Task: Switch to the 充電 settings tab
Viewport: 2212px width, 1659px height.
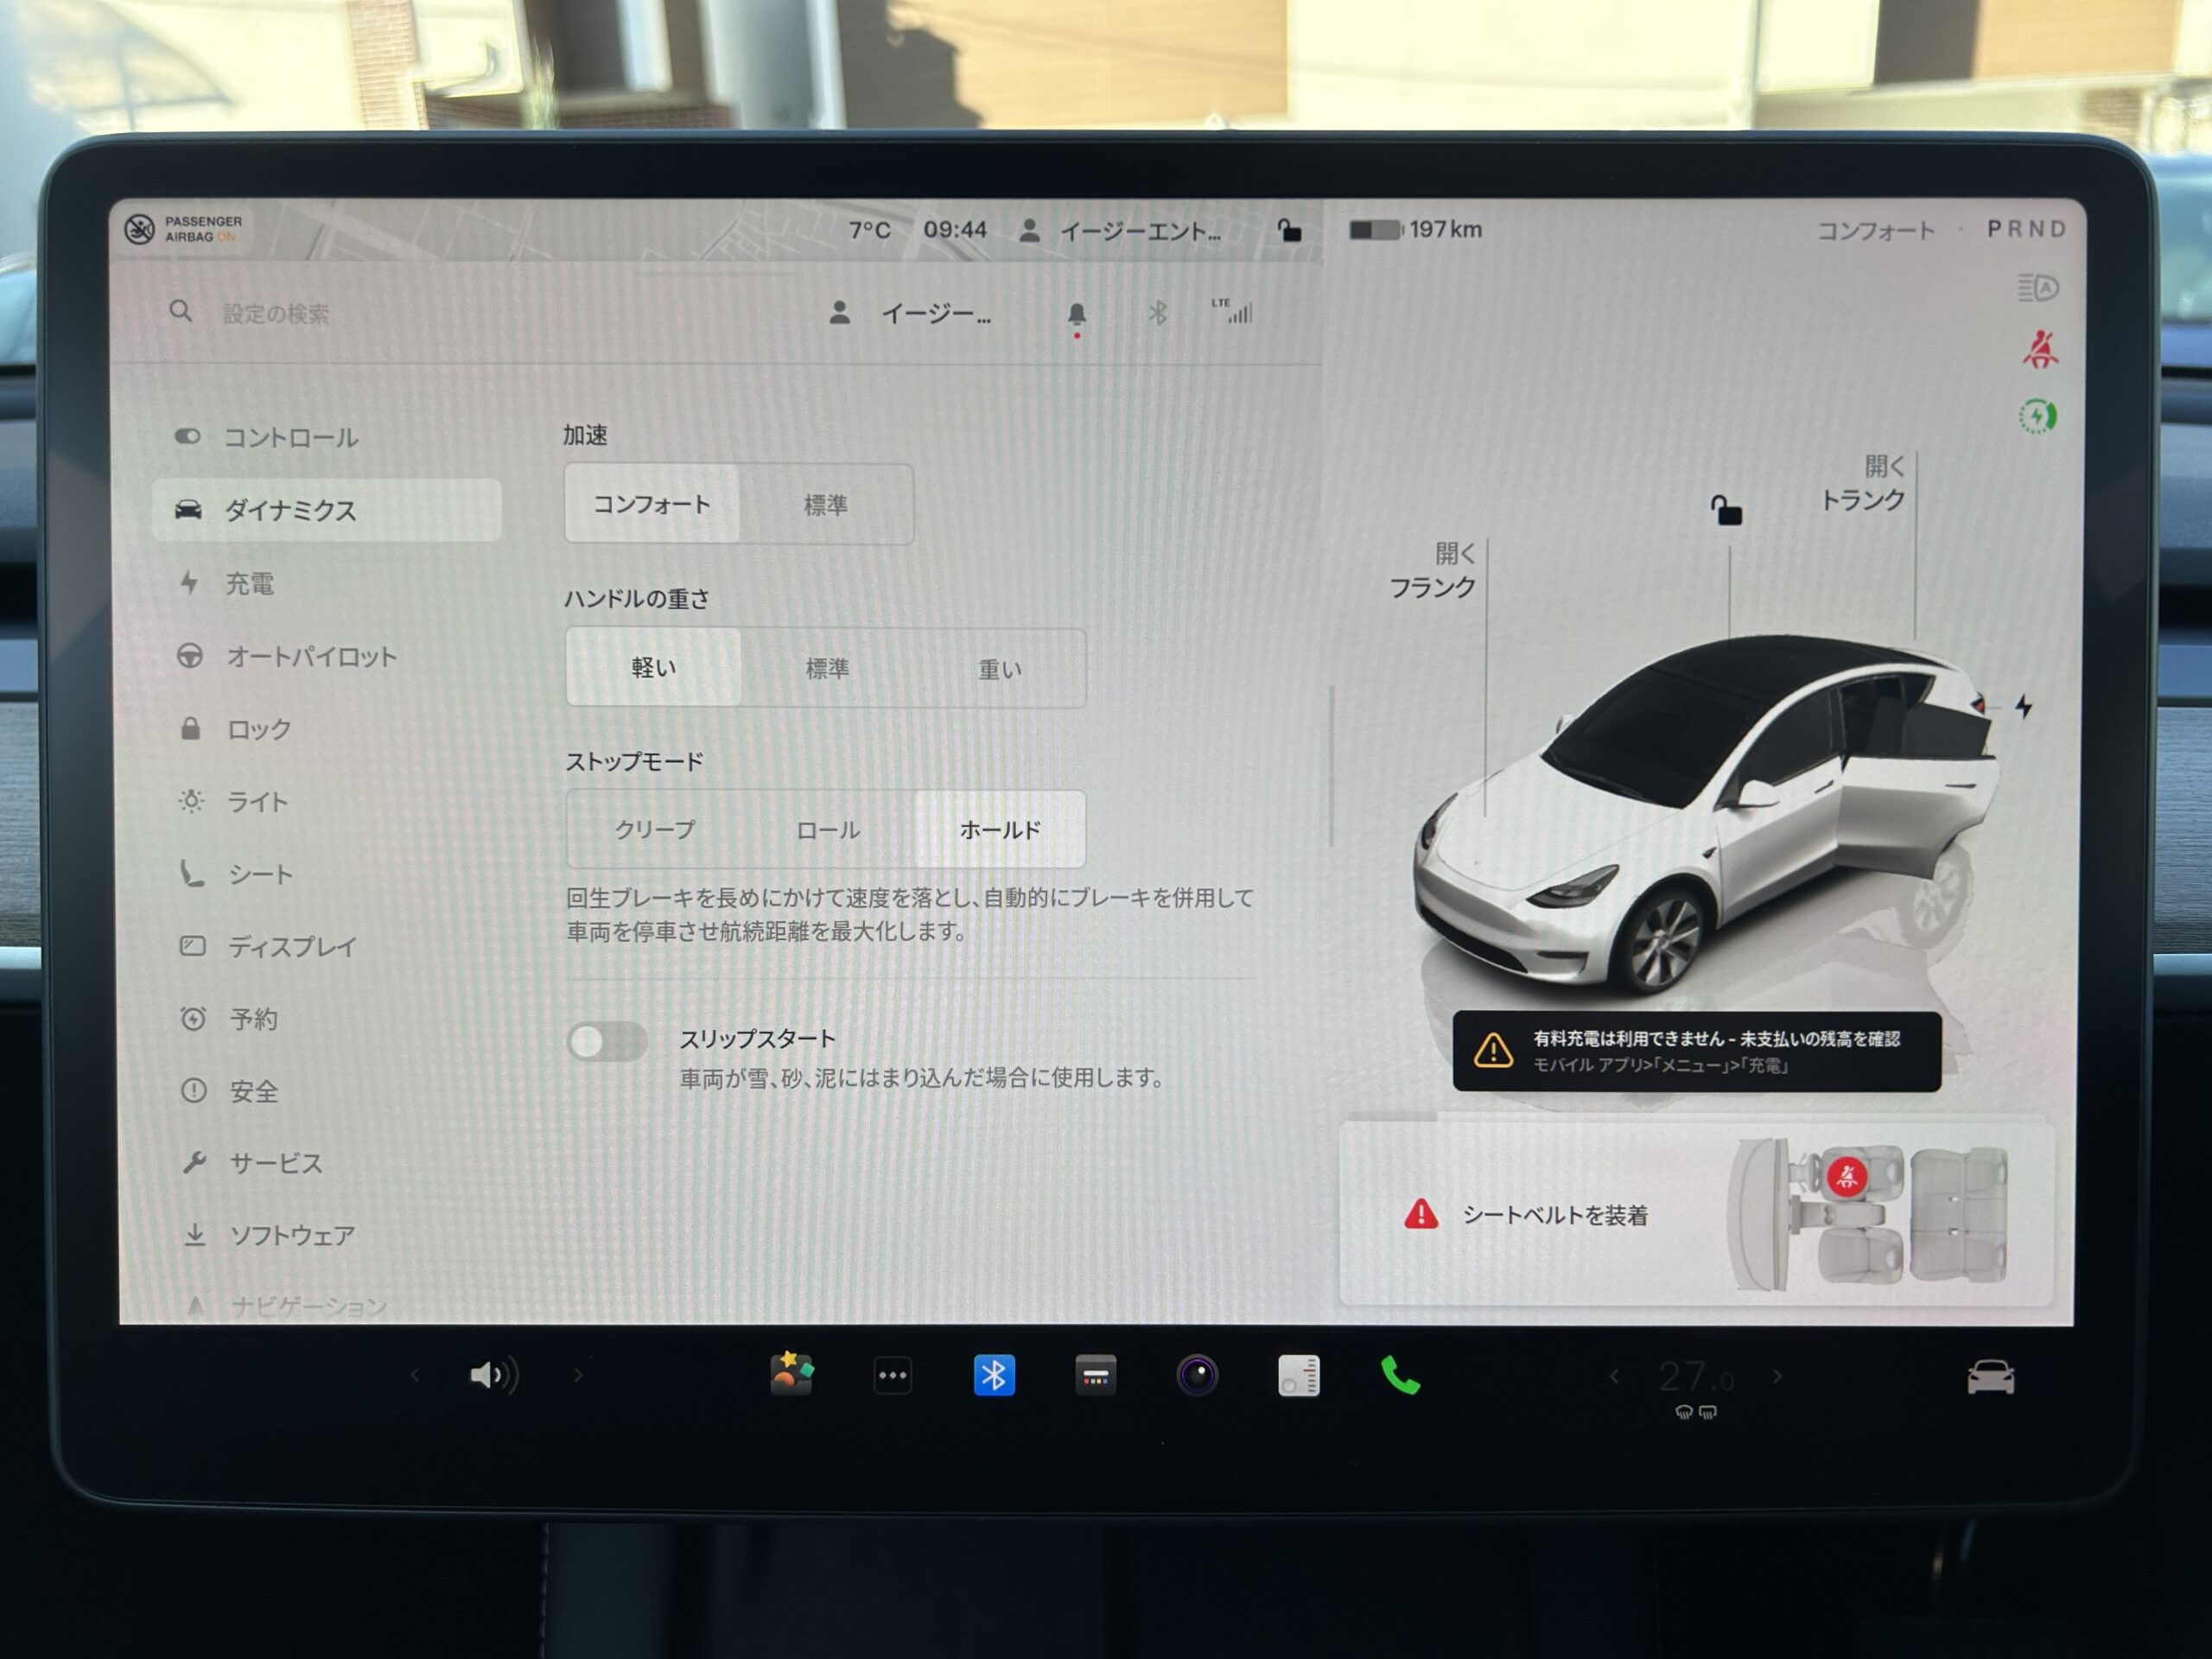Action: [x=250, y=584]
